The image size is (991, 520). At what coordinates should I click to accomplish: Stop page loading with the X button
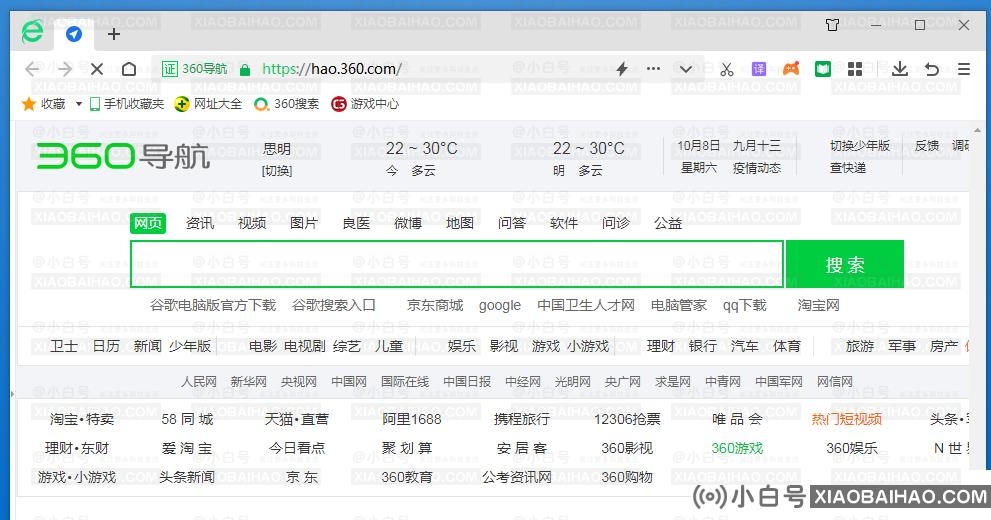pyautogui.click(x=97, y=69)
